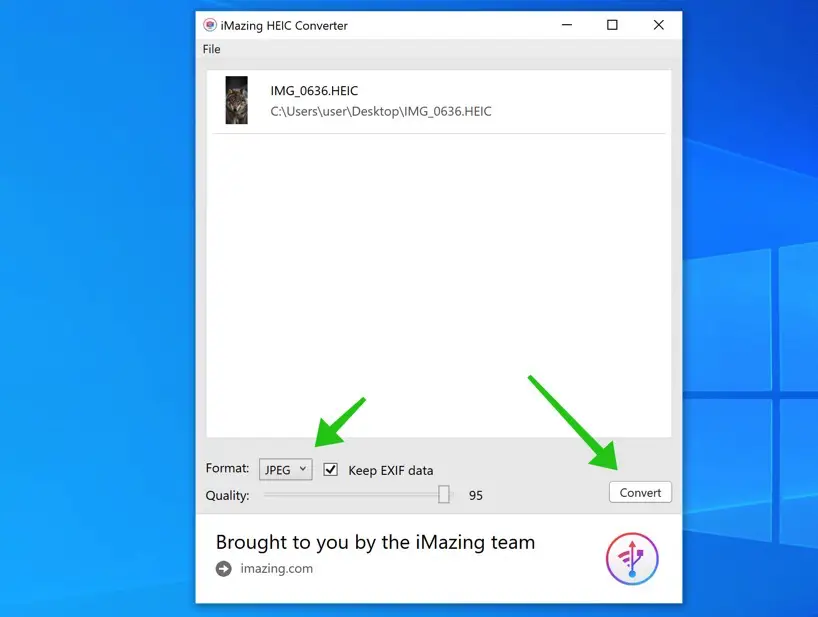Open the Format JPEG dropdown
The width and height of the screenshot is (818, 617).
click(x=285, y=469)
